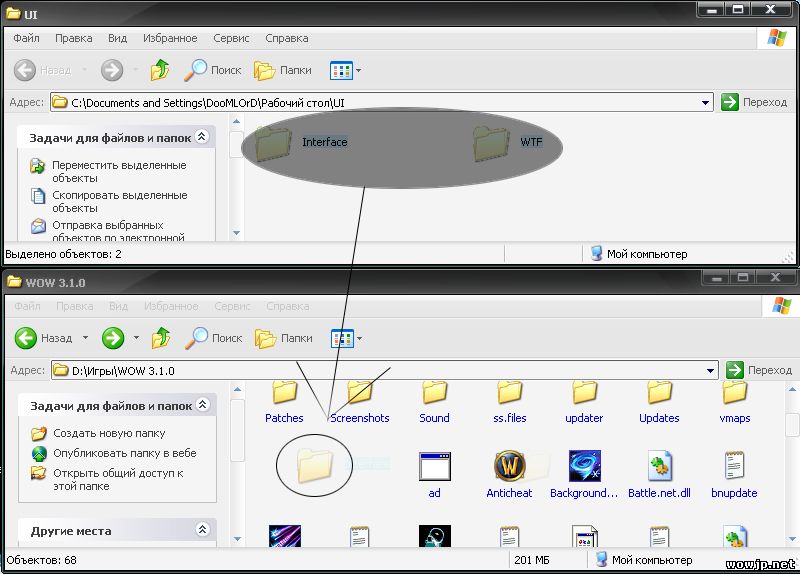The height and width of the screenshot is (574, 800).
Task: Open the Избранное menu in UI window
Action: (x=170, y=38)
